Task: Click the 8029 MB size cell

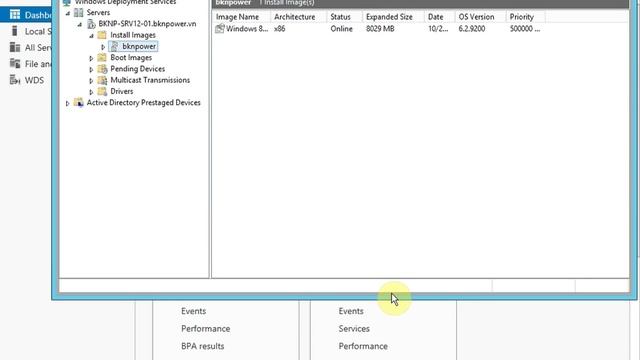Action: tap(380, 29)
